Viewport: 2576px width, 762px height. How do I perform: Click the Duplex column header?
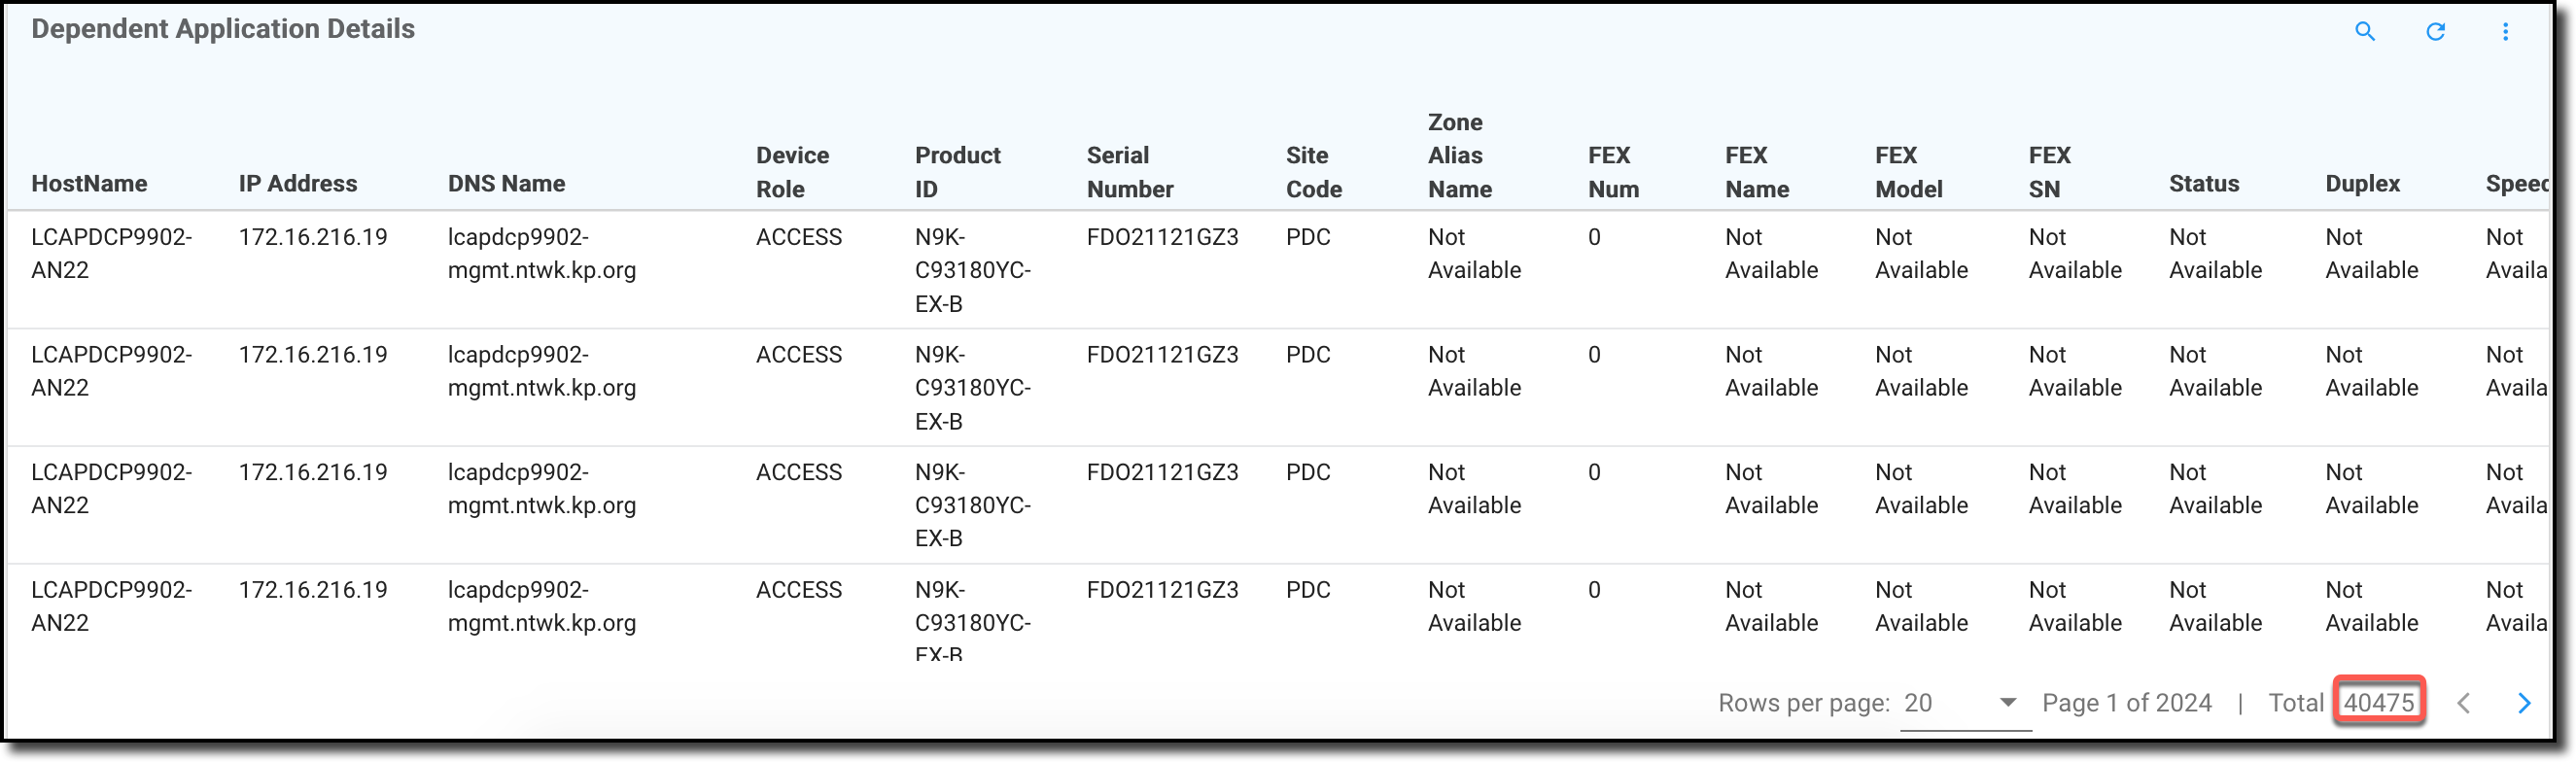(x=2362, y=184)
